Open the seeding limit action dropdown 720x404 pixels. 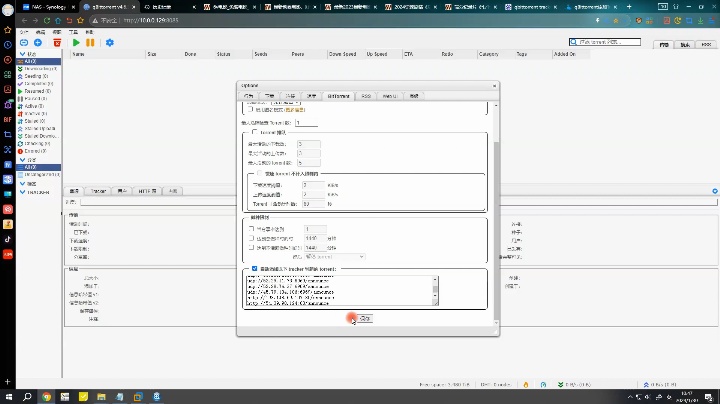point(335,257)
